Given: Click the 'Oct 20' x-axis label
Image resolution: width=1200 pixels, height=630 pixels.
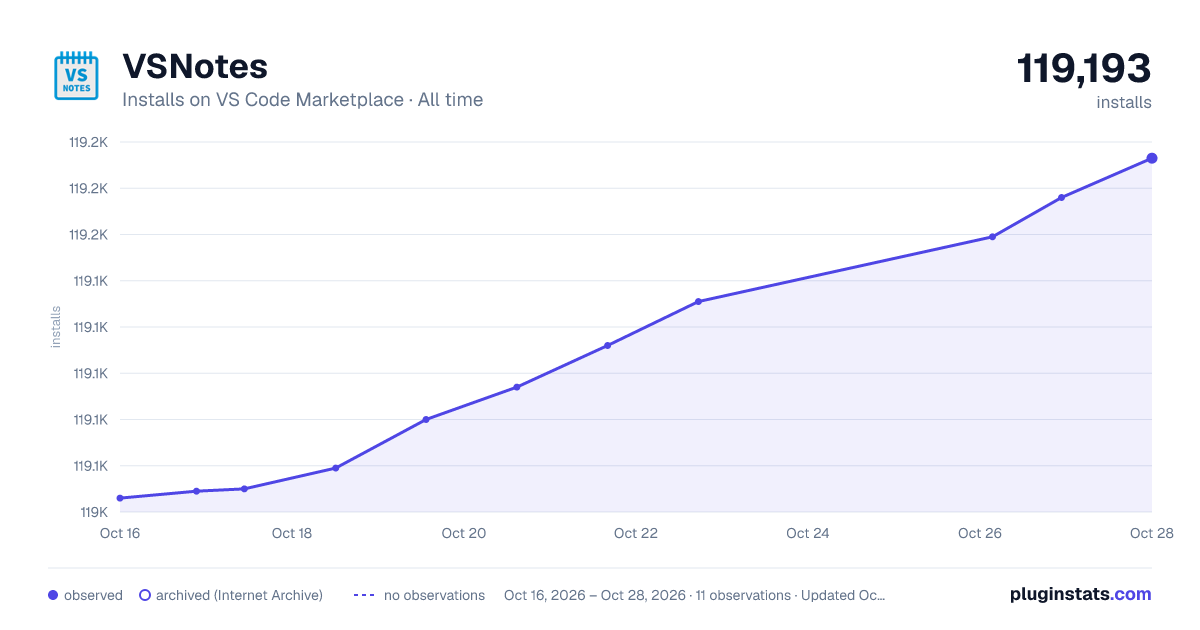Looking at the screenshot, I should 464,533.
